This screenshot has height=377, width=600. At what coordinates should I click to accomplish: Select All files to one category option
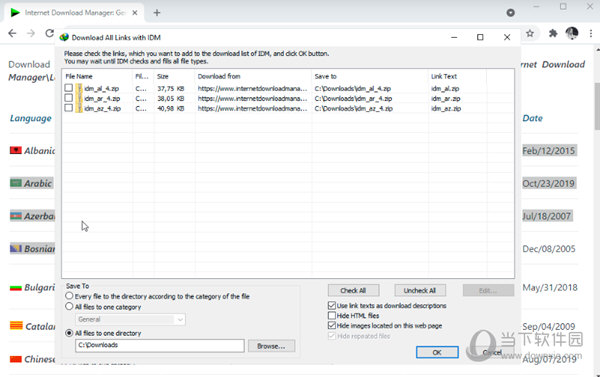pyautogui.click(x=69, y=307)
